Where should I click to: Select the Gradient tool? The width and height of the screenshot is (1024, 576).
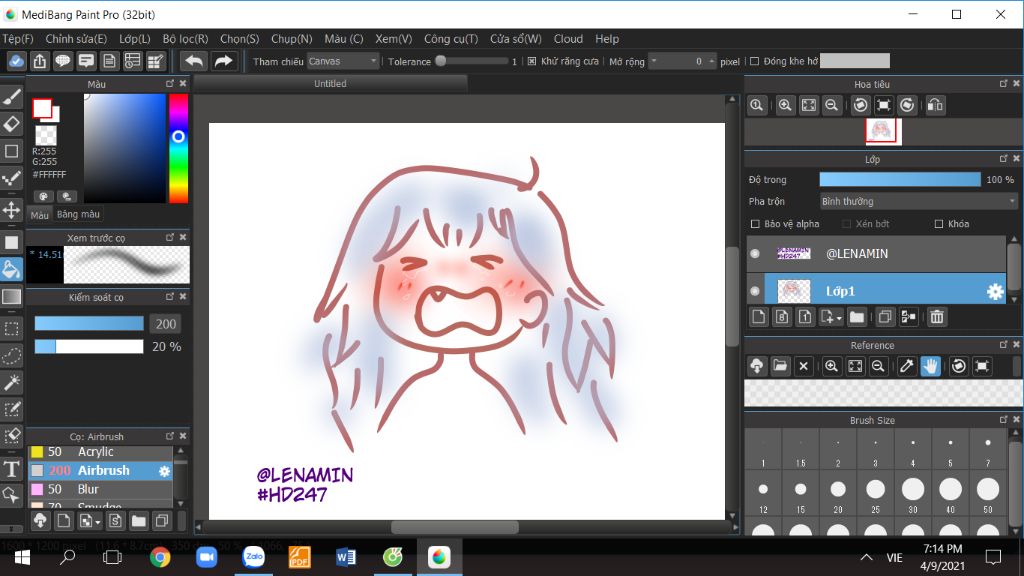point(12,296)
